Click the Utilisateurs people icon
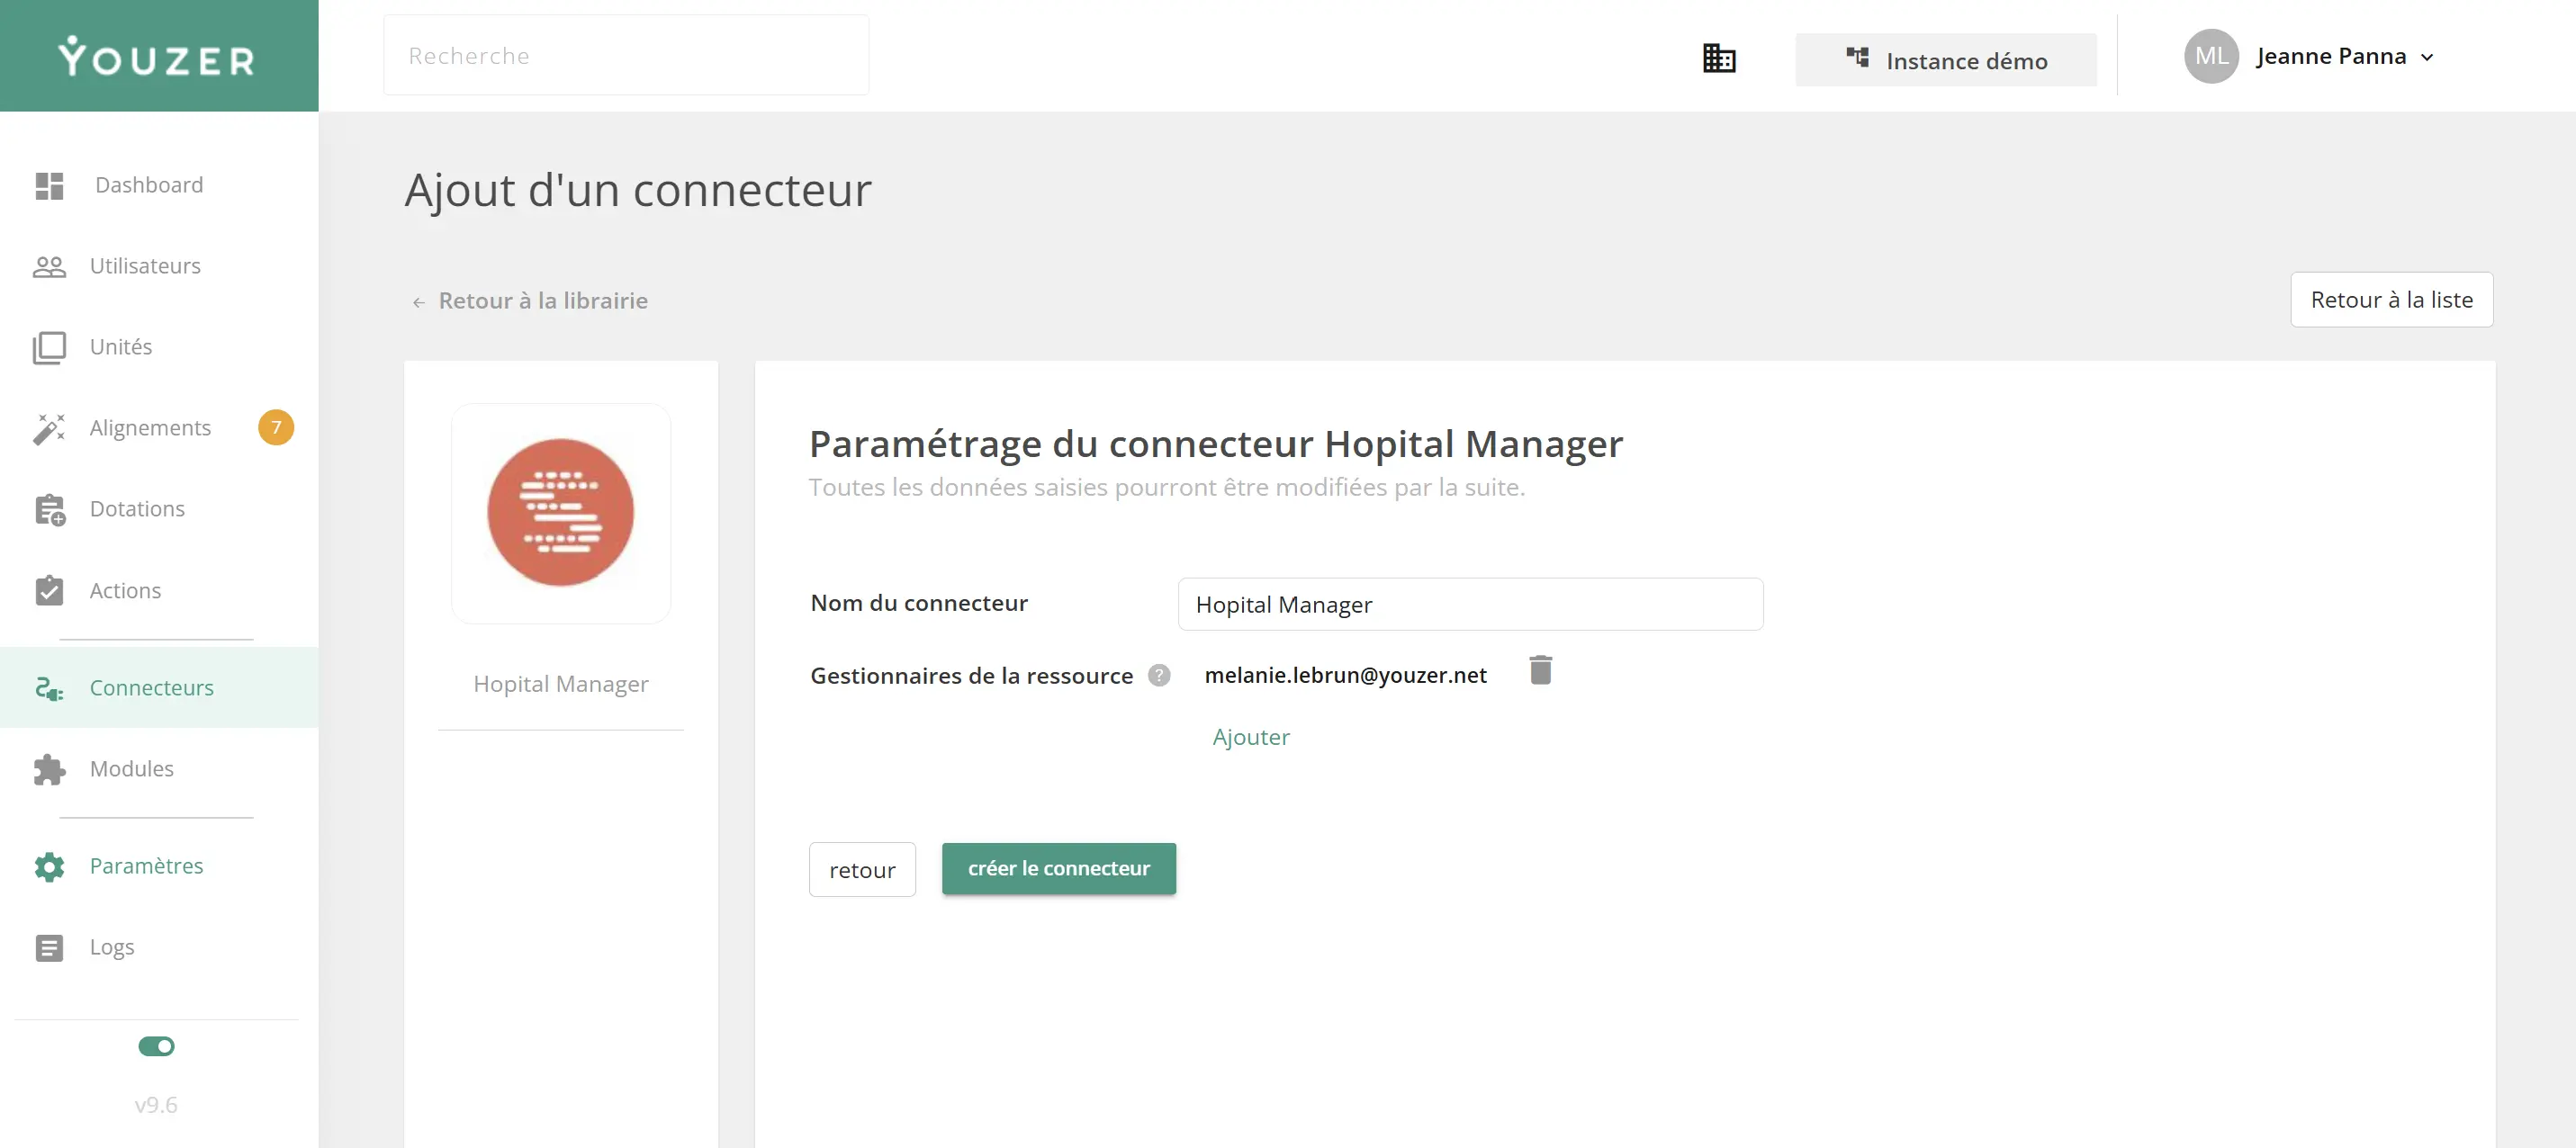The width and height of the screenshot is (2576, 1148). pyautogui.click(x=49, y=266)
